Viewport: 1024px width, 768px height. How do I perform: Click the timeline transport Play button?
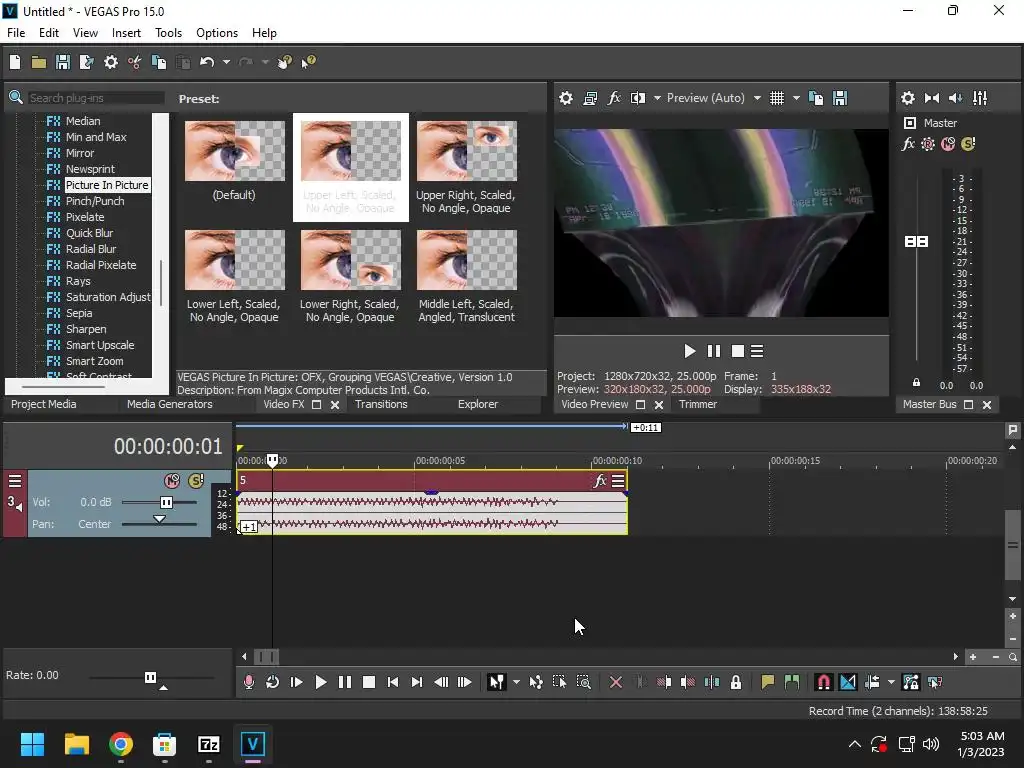click(x=321, y=682)
